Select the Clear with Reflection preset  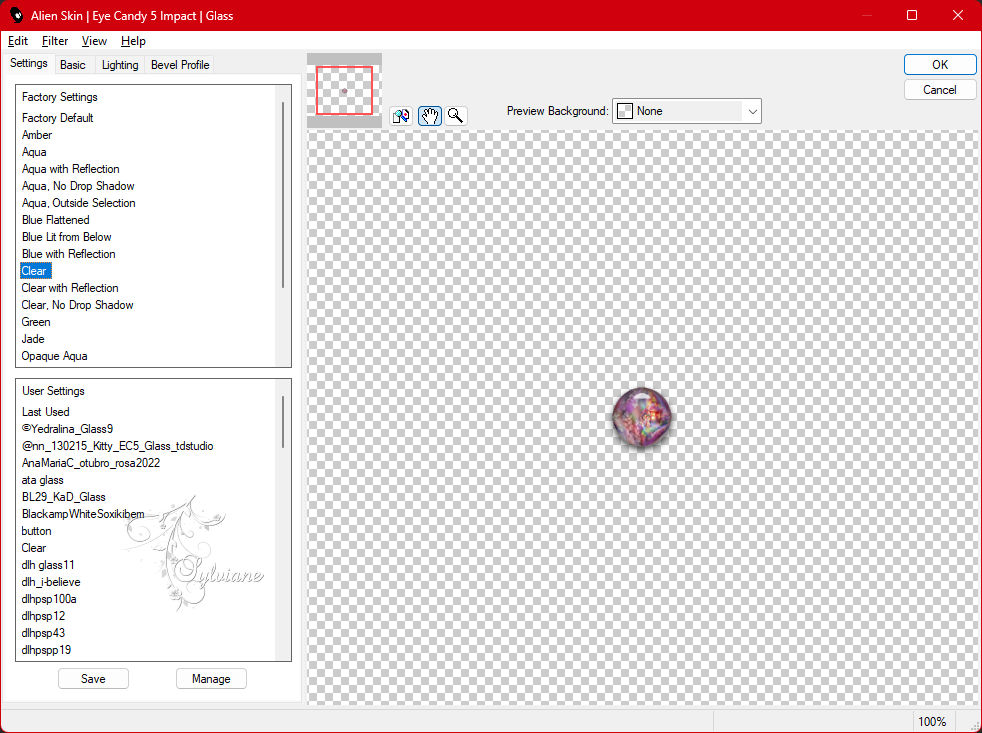[x=70, y=288]
